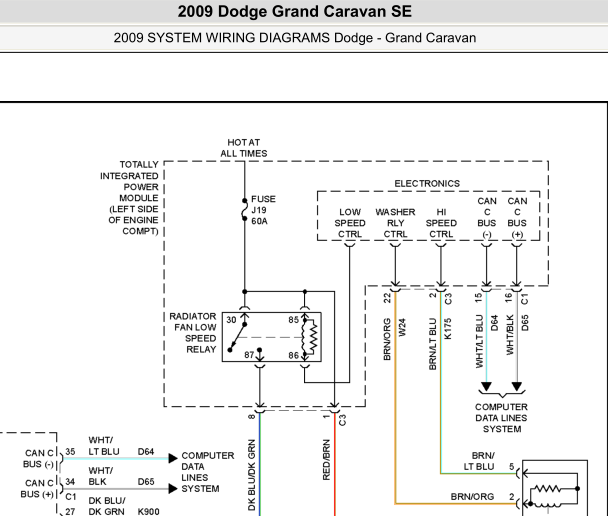Select the "K175" circuit code
The image size is (608, 516).
pyautogui.click(x=448, y=329)
